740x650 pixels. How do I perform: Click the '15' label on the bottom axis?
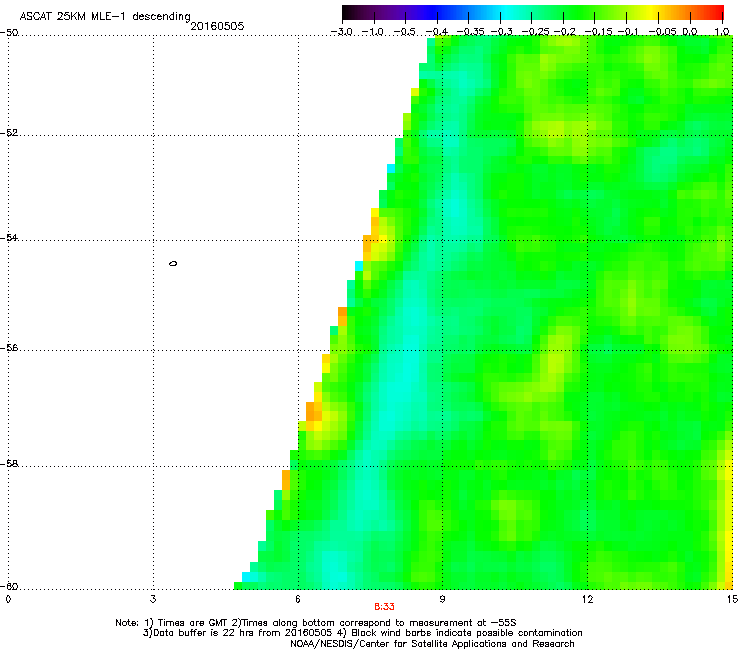pyautogui.click(x=732, y=599)
